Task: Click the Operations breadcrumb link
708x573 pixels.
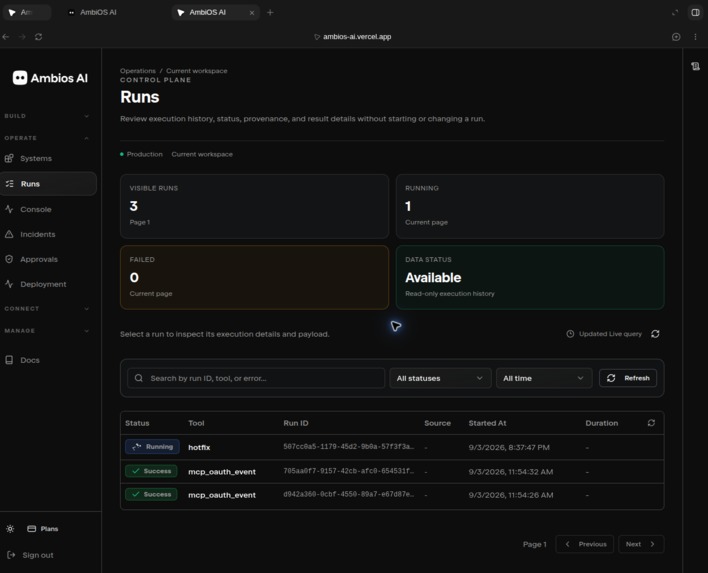Action: click(138, 71)
